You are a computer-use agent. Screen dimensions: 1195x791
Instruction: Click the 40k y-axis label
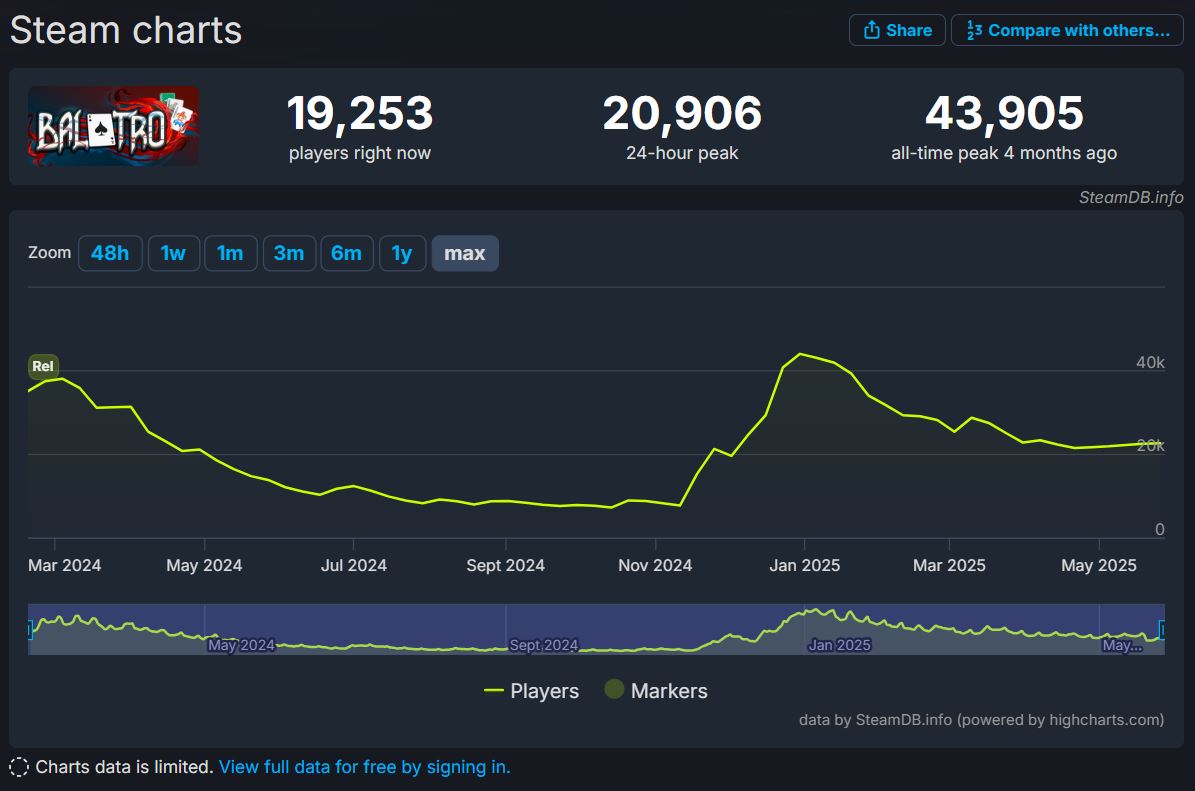pyautogui.click(x=1150, y=363)
